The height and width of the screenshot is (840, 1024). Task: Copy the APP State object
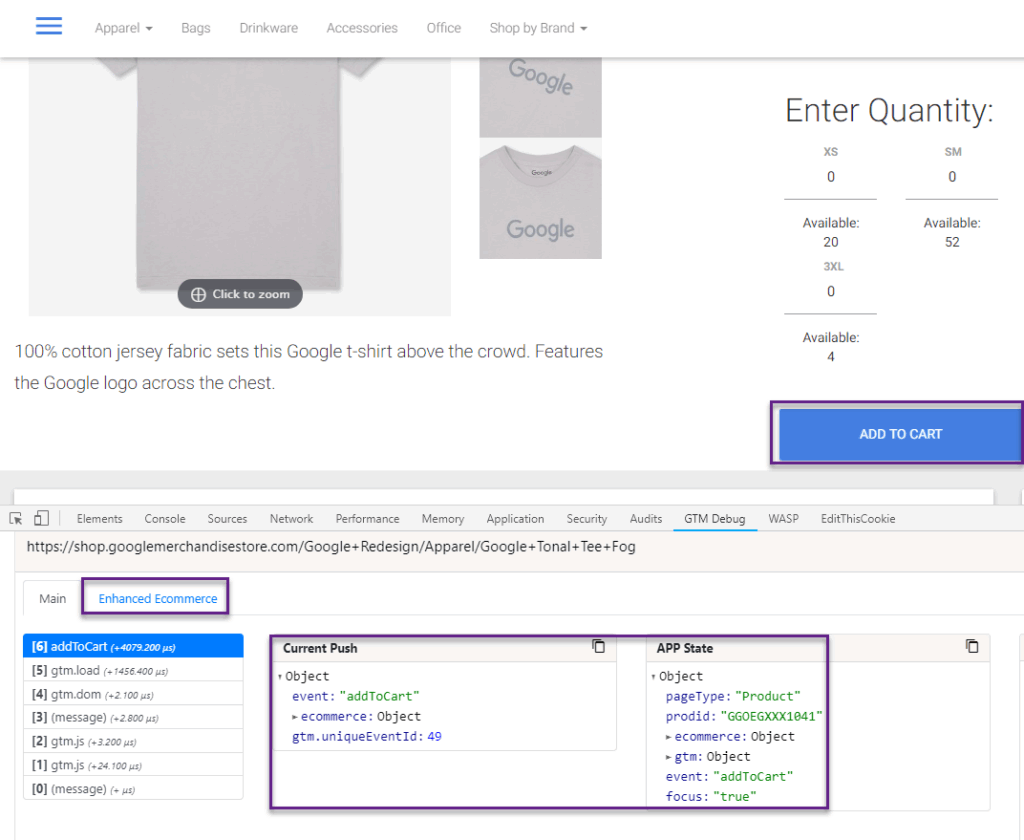tap(972, 646)
